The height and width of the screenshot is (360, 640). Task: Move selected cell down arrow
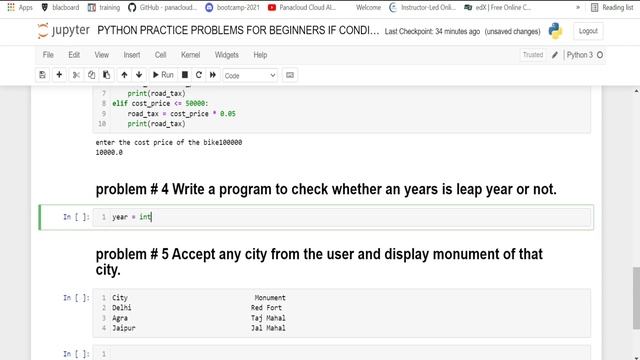139,75
